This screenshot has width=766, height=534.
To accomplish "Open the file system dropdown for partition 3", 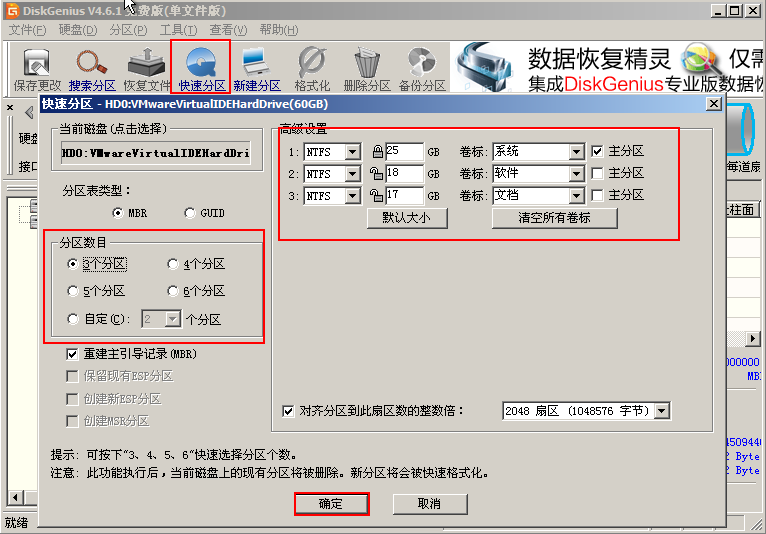I will pyautogui.click(x=352, y=196).
